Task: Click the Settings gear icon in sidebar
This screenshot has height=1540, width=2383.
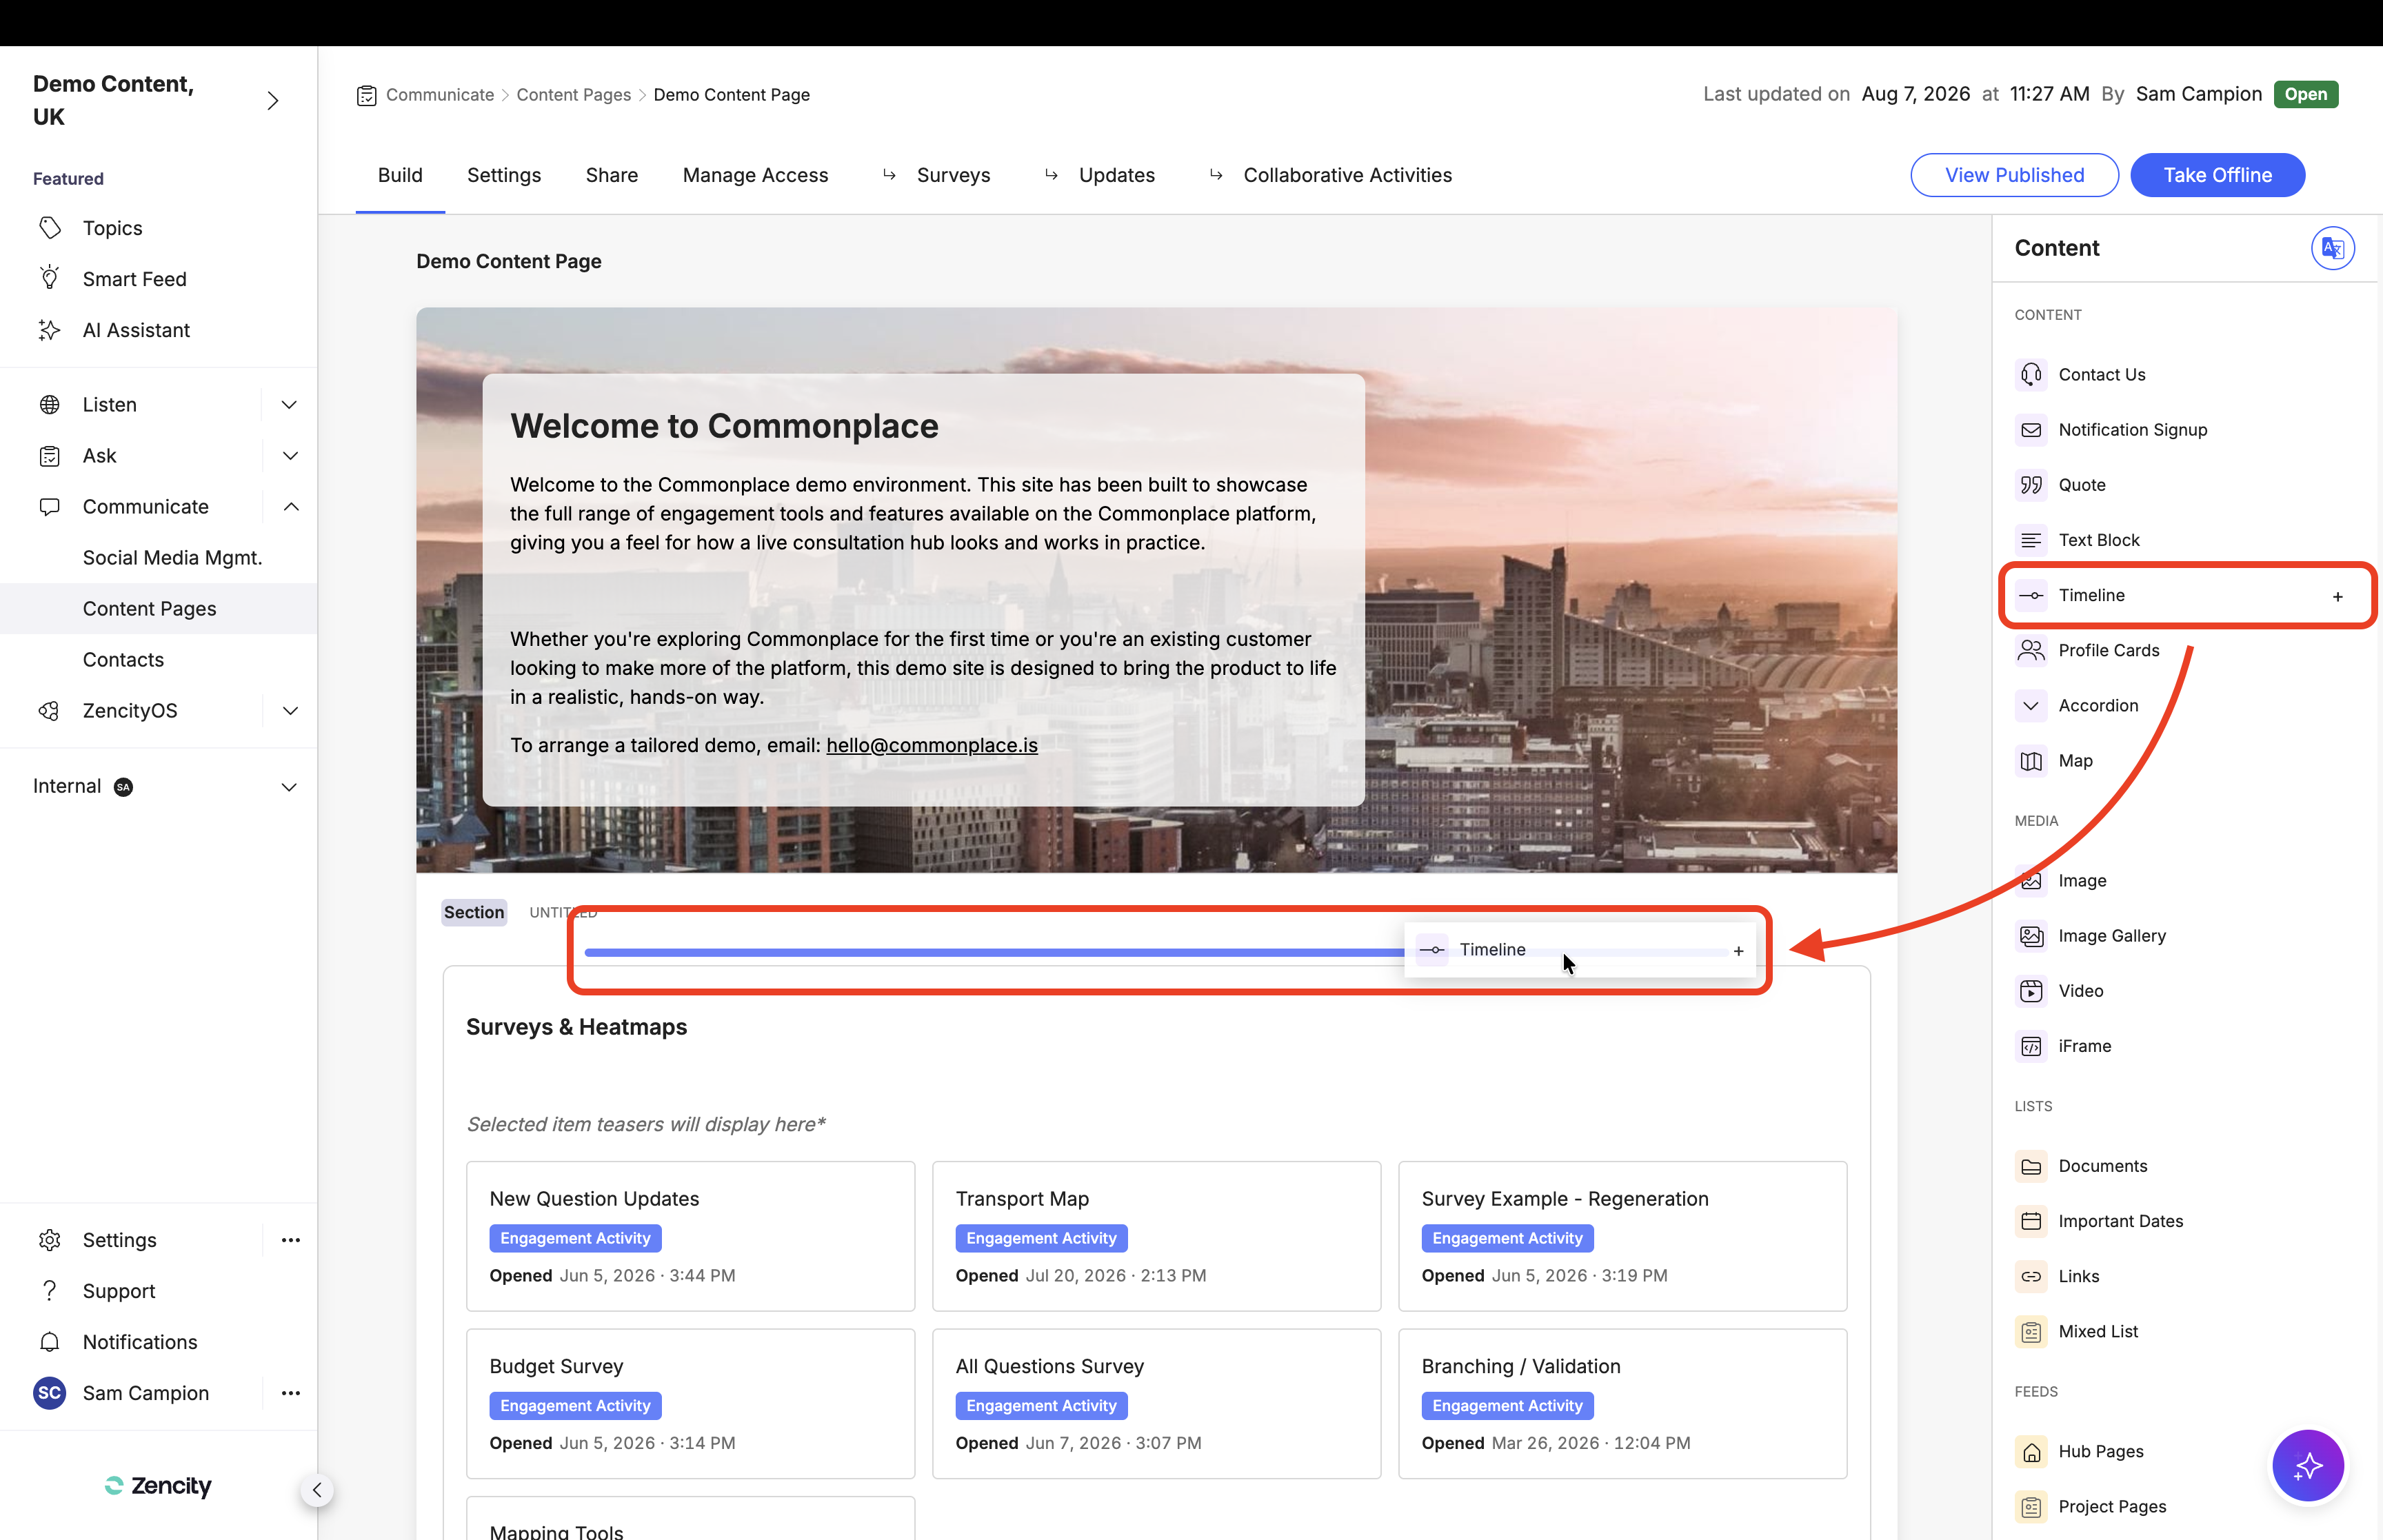Action: 50,1240
